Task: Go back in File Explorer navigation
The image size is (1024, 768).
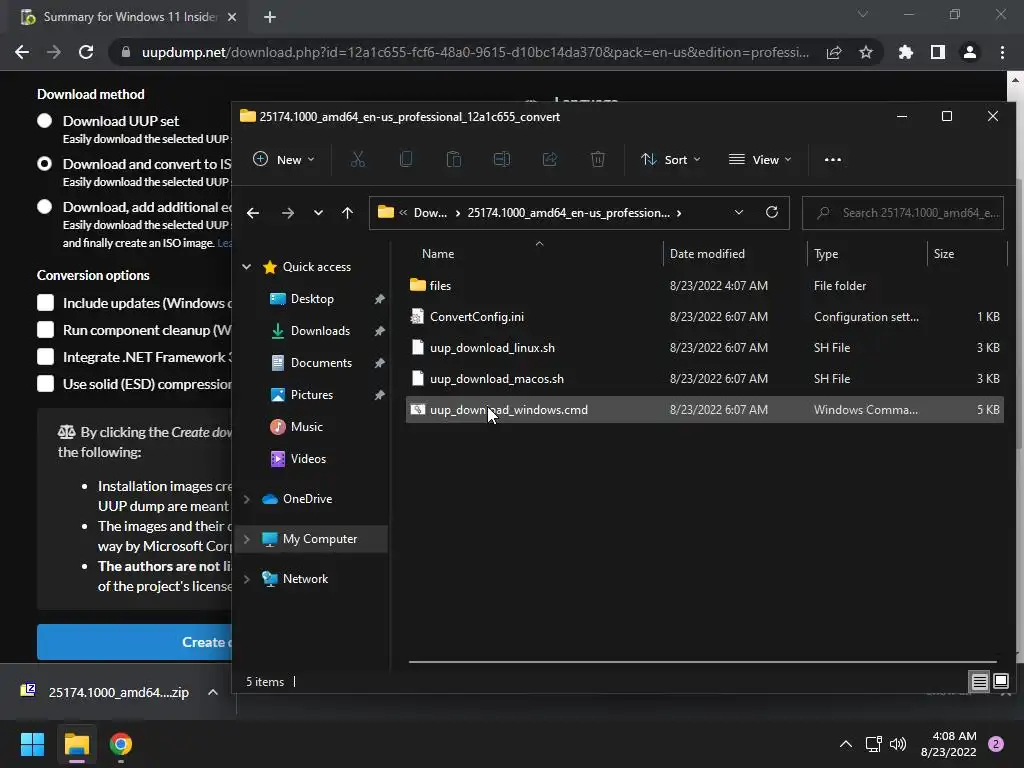Action: click(253, 213)
